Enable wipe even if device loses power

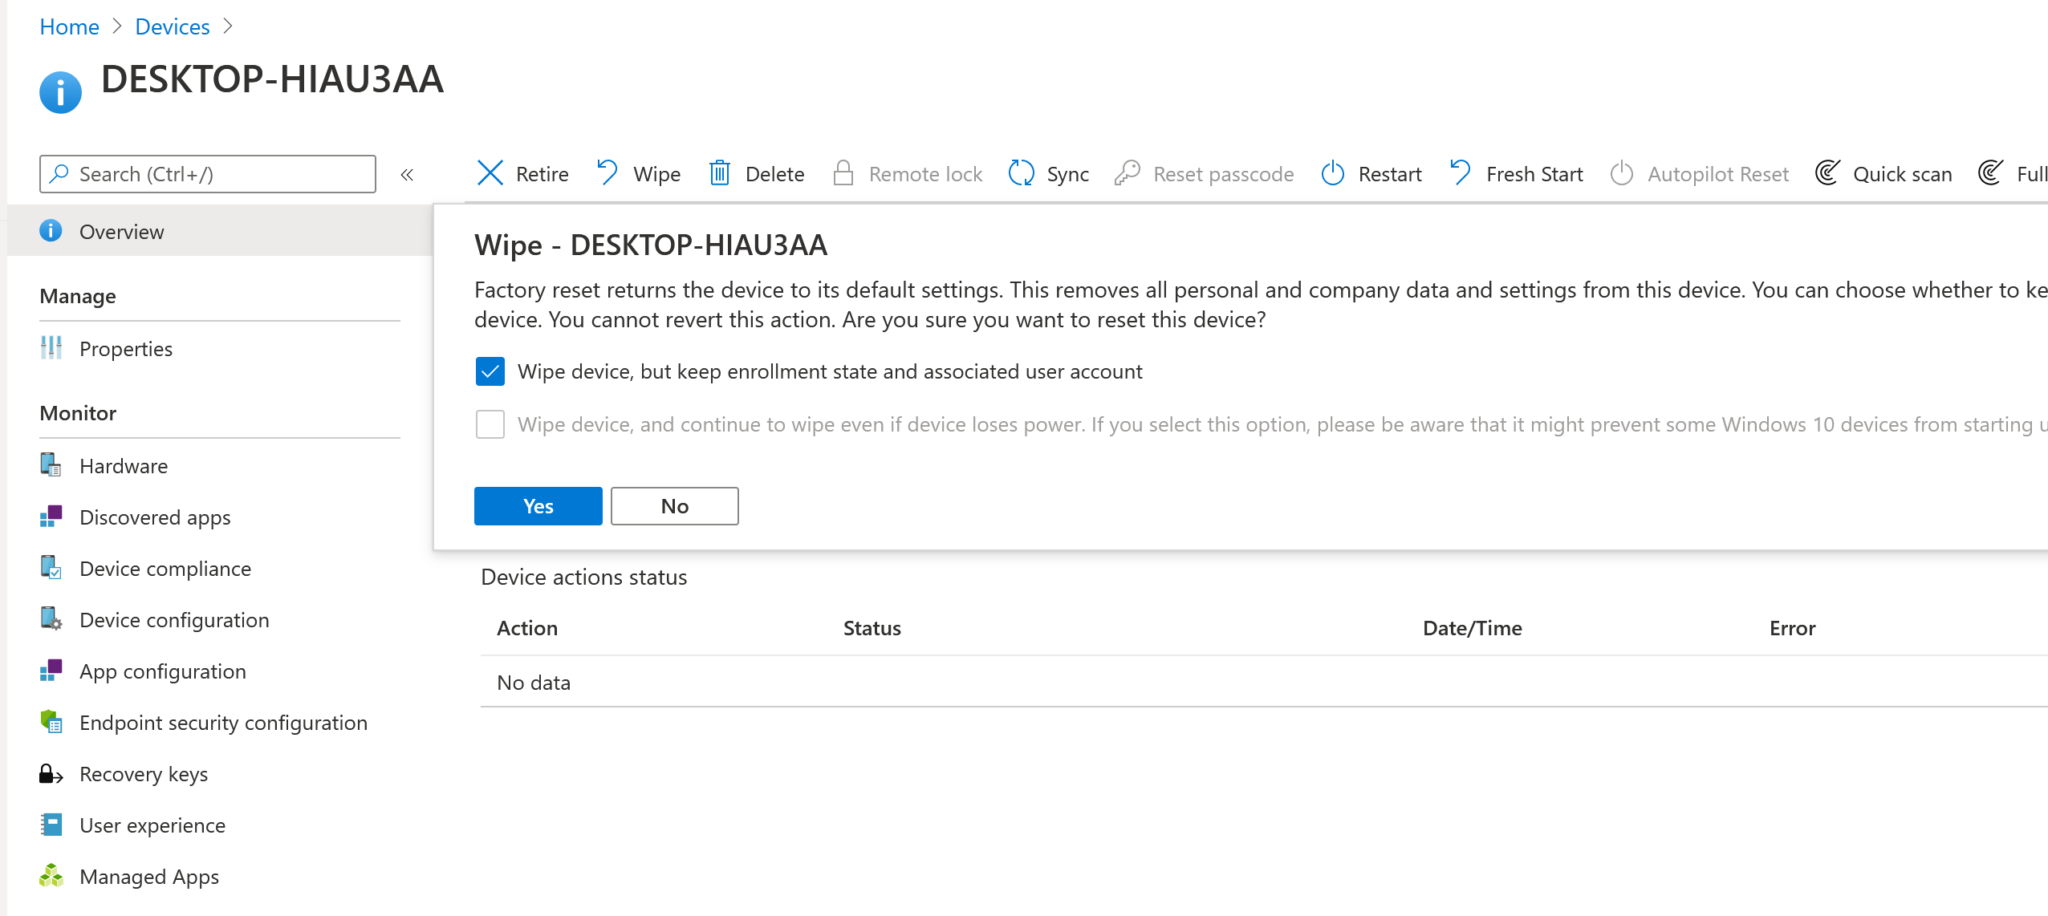(x=490, y=424)
